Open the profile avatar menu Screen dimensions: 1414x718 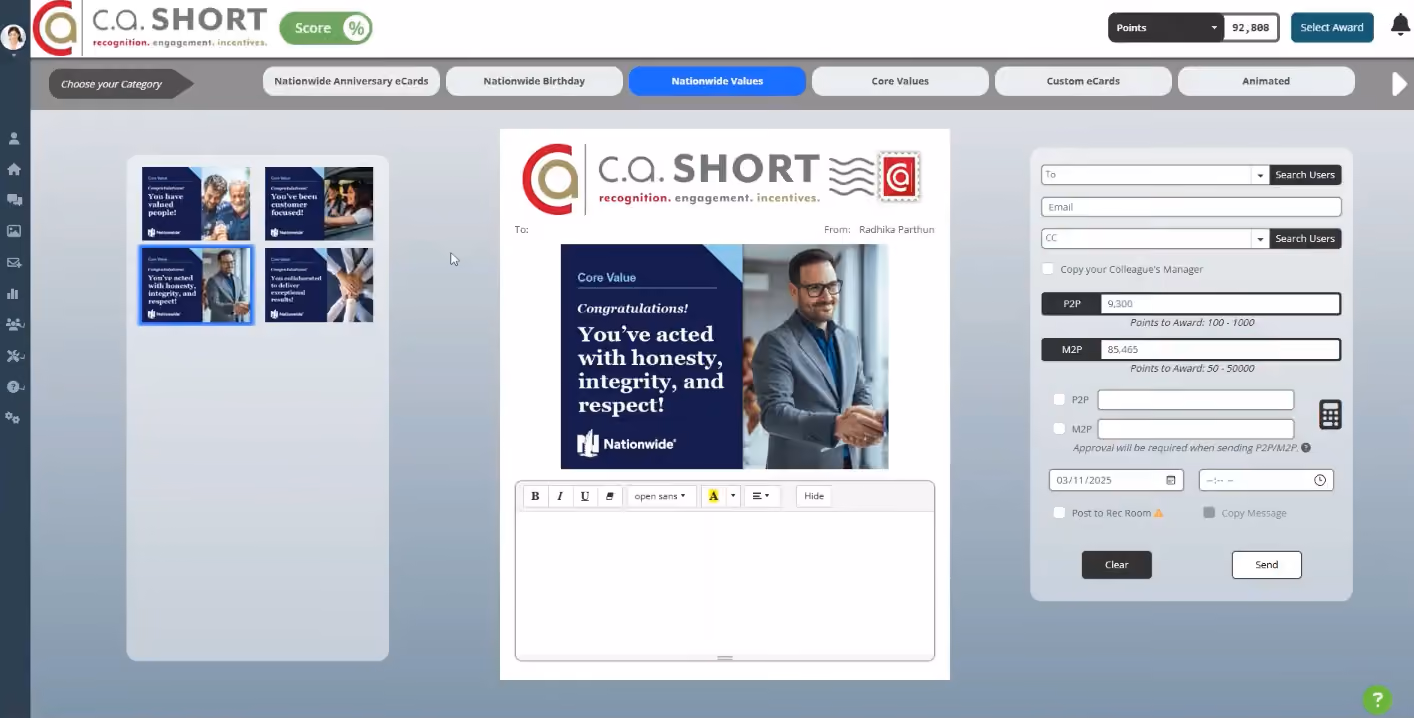14,37
